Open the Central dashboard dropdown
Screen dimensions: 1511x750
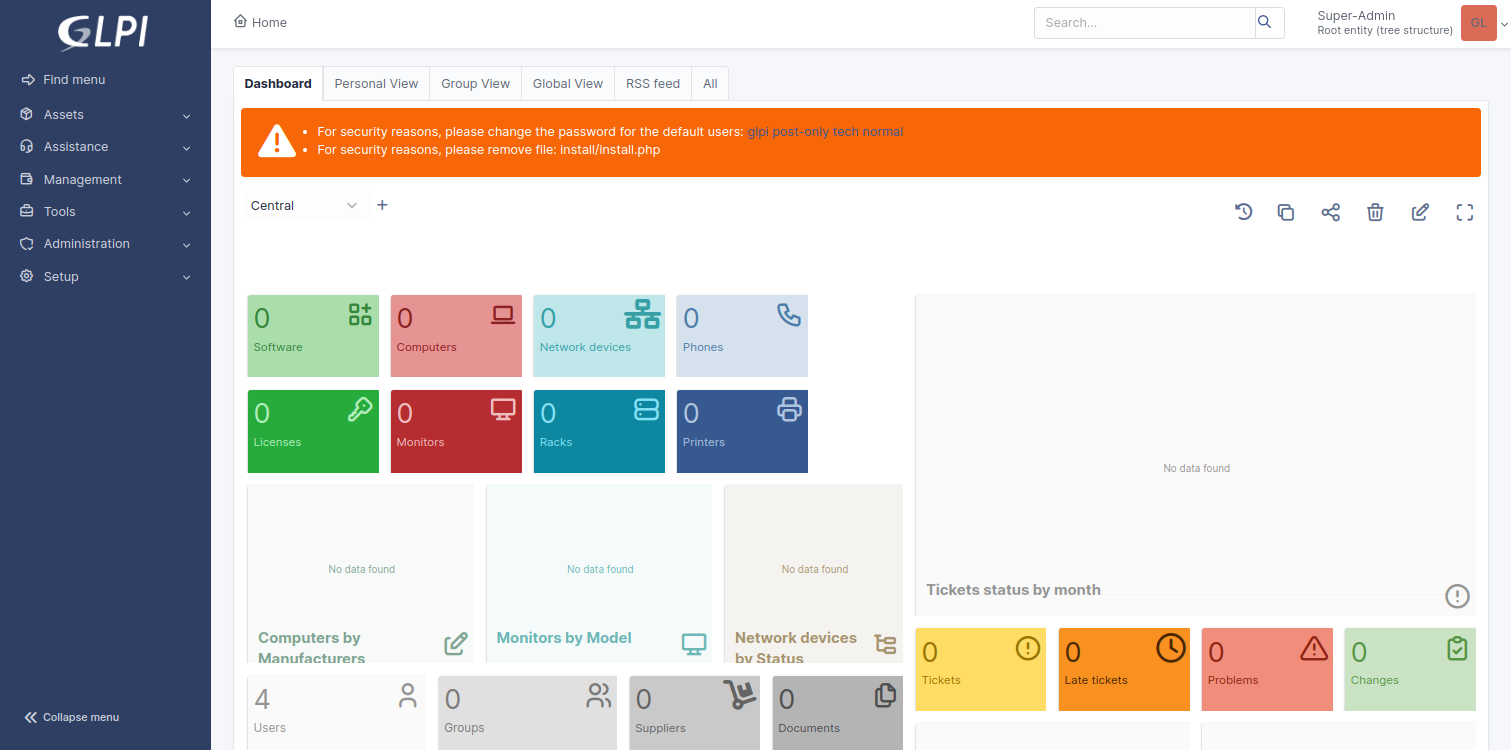pos(303,205)
